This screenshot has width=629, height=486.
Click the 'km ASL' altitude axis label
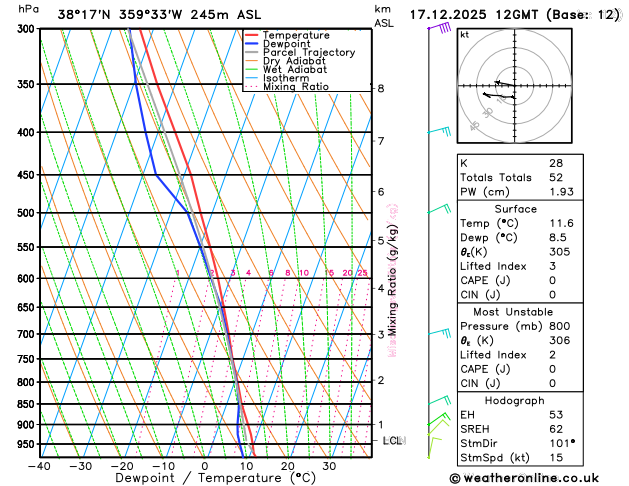point(384,16)
